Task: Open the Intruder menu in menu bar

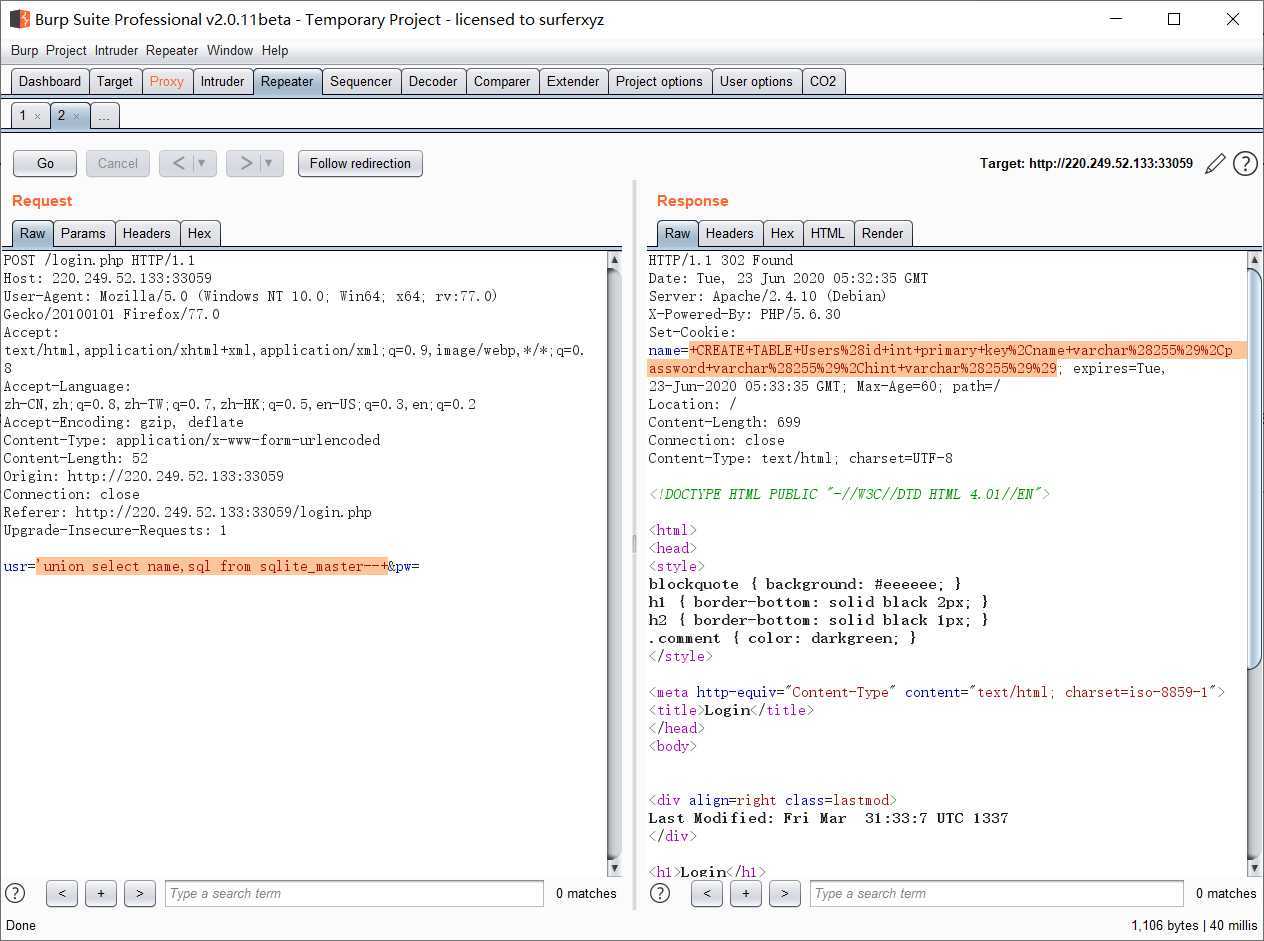Action: coord(117,50)
